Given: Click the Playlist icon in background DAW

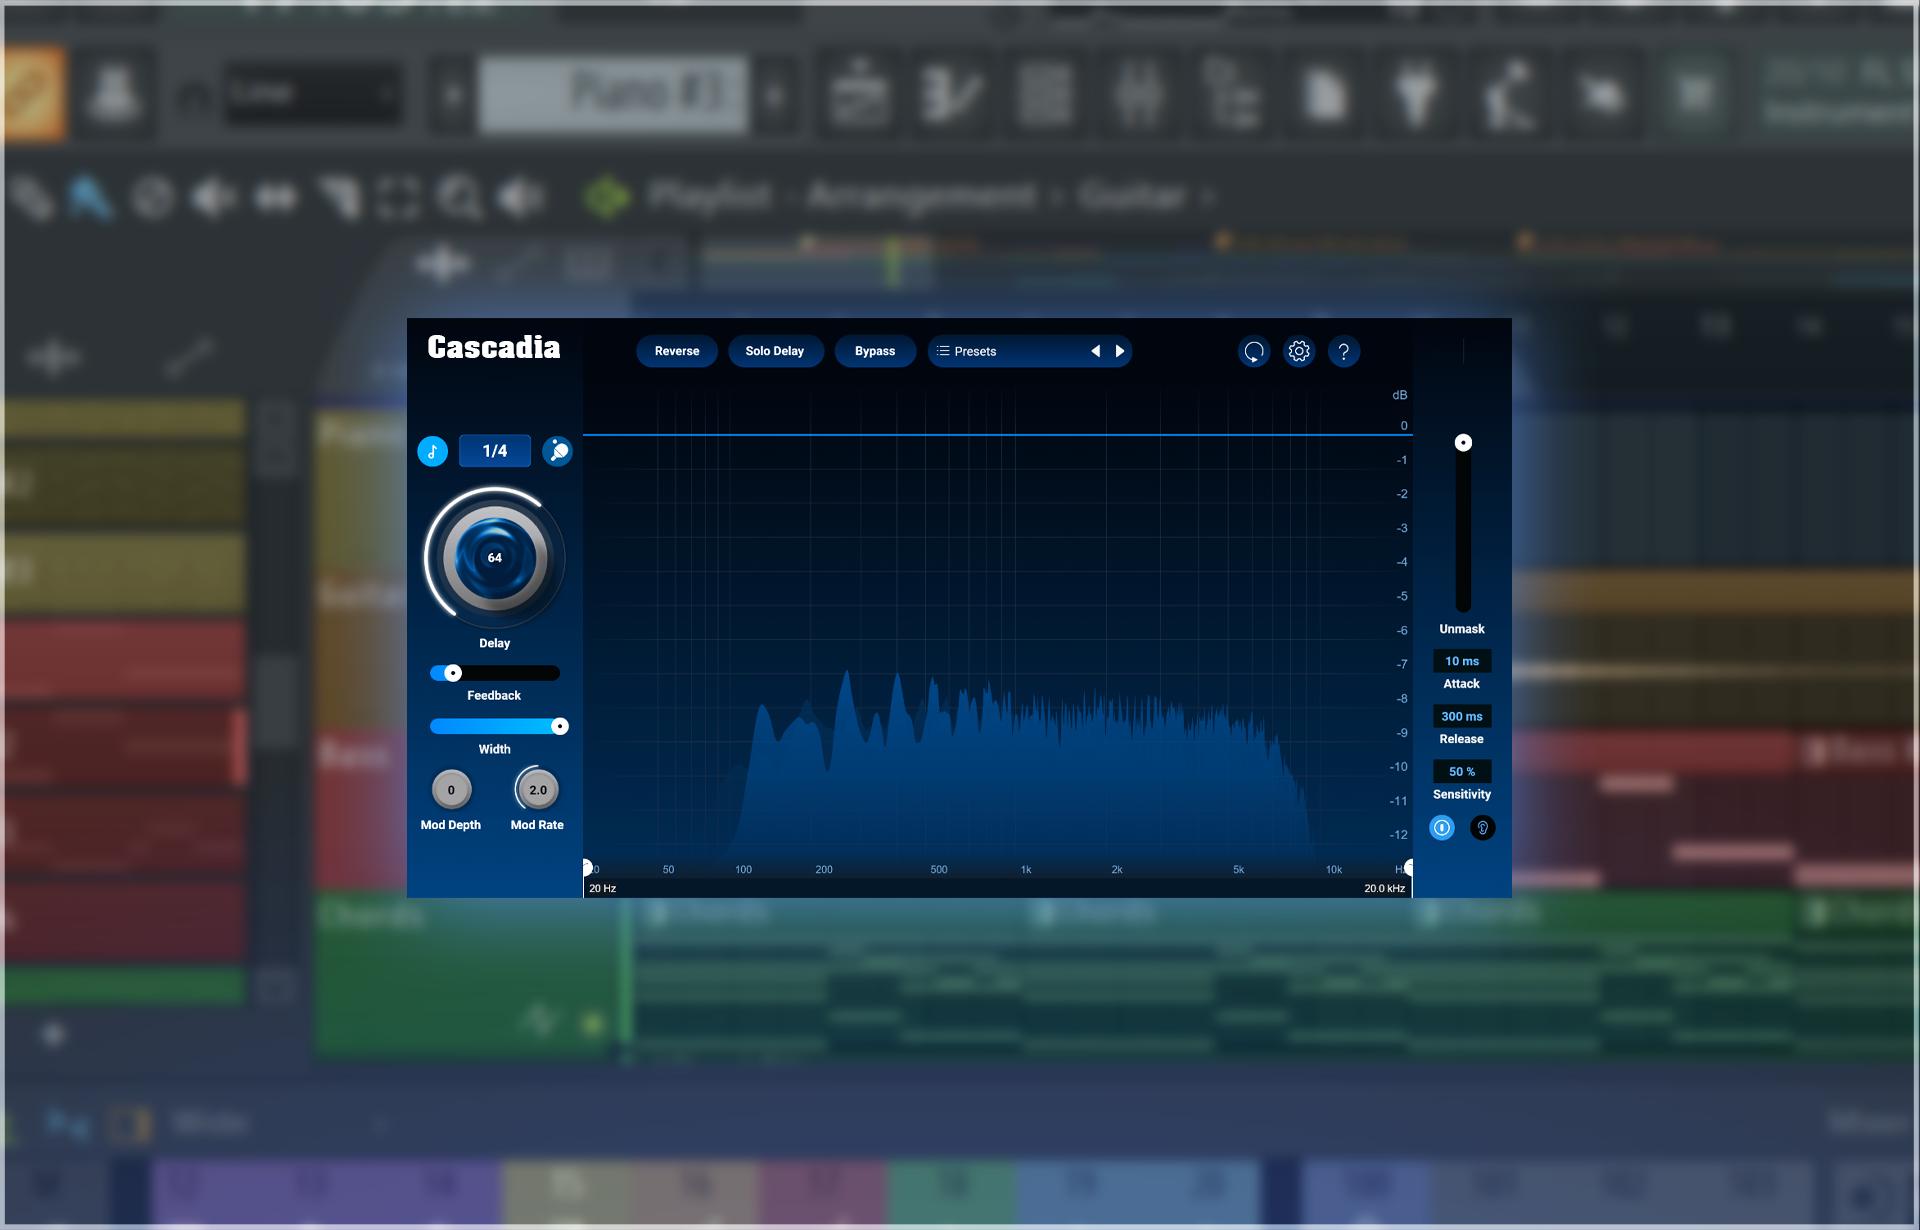Looking at the screenshot, I should (x=606, y=197).
